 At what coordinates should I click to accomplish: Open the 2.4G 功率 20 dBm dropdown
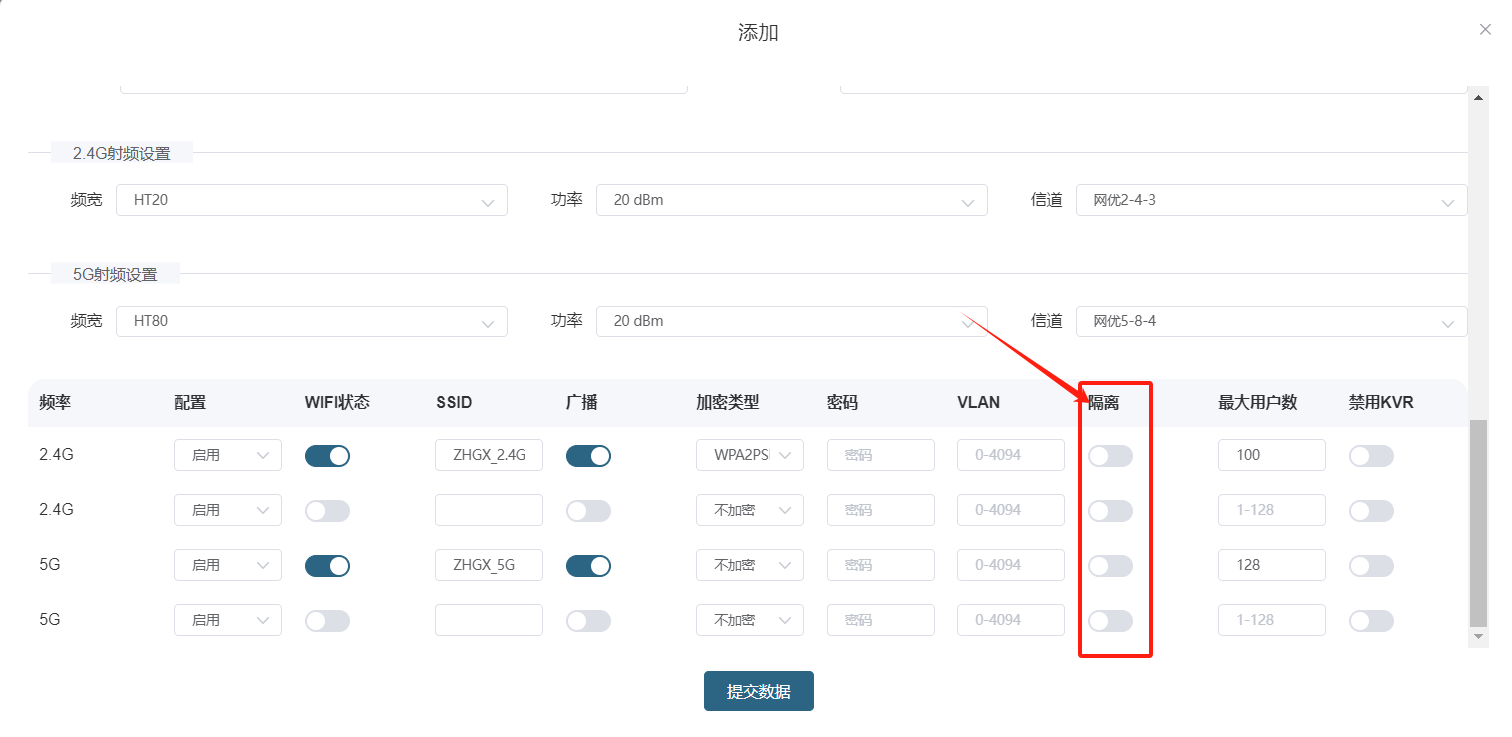tap(791, 200)
